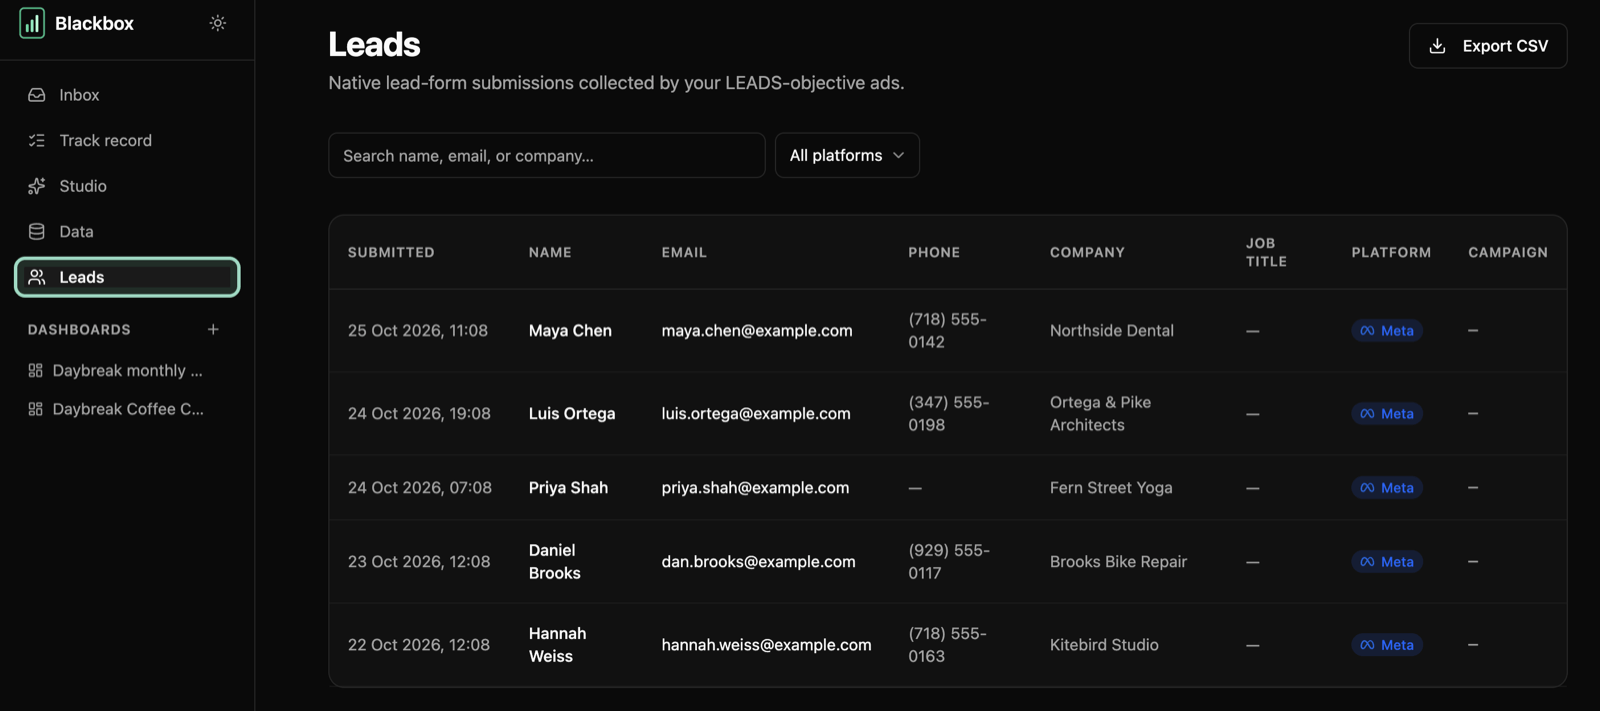Viewport: 1600px width, 711px height.
Task: Click the Meta badge in Priya Shah's row
Action: [1387, 487]
